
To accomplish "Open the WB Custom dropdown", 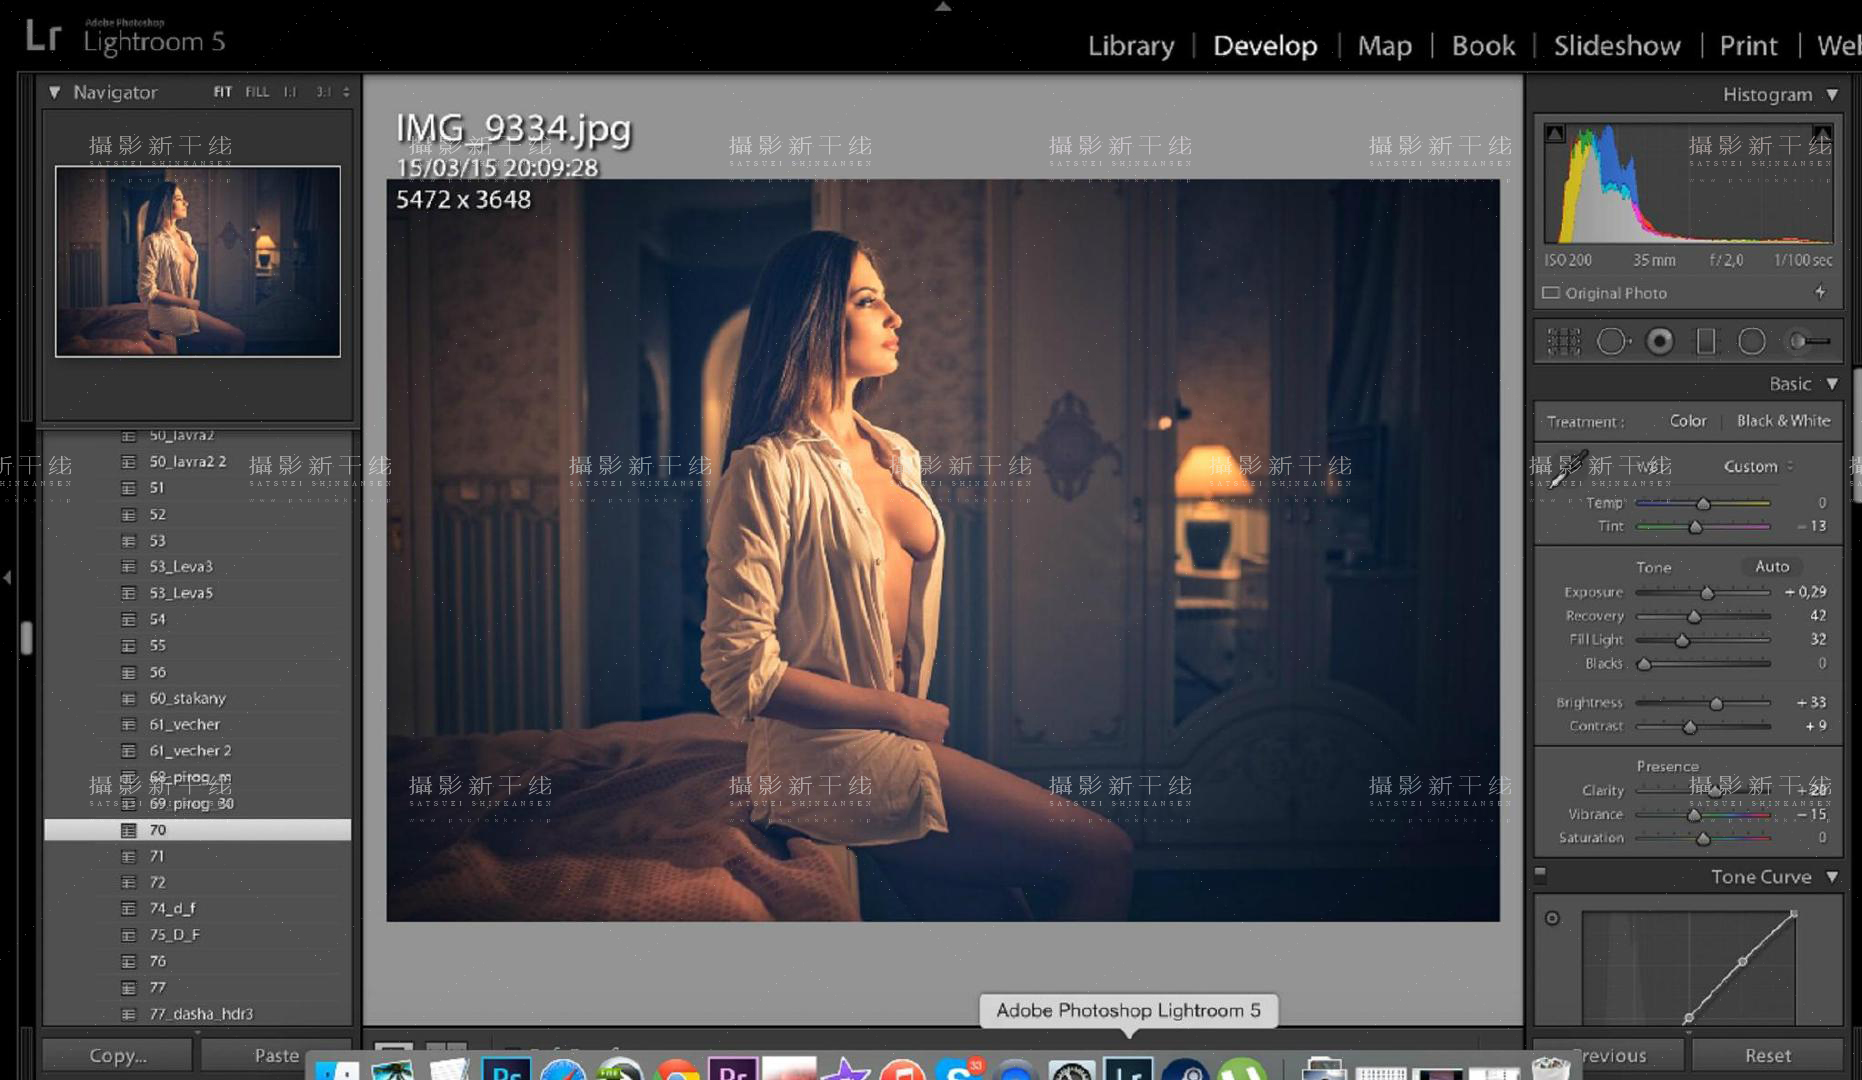I will (x=1758, y=466).
